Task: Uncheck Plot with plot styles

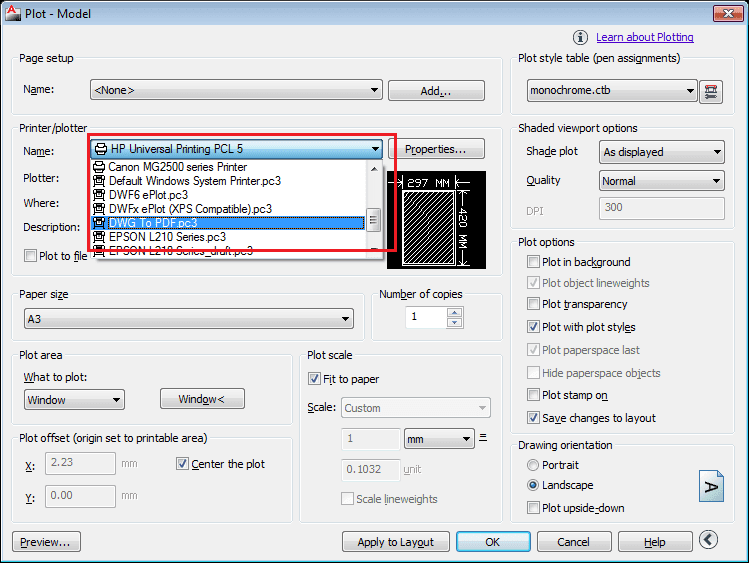Action: [533, 327]
